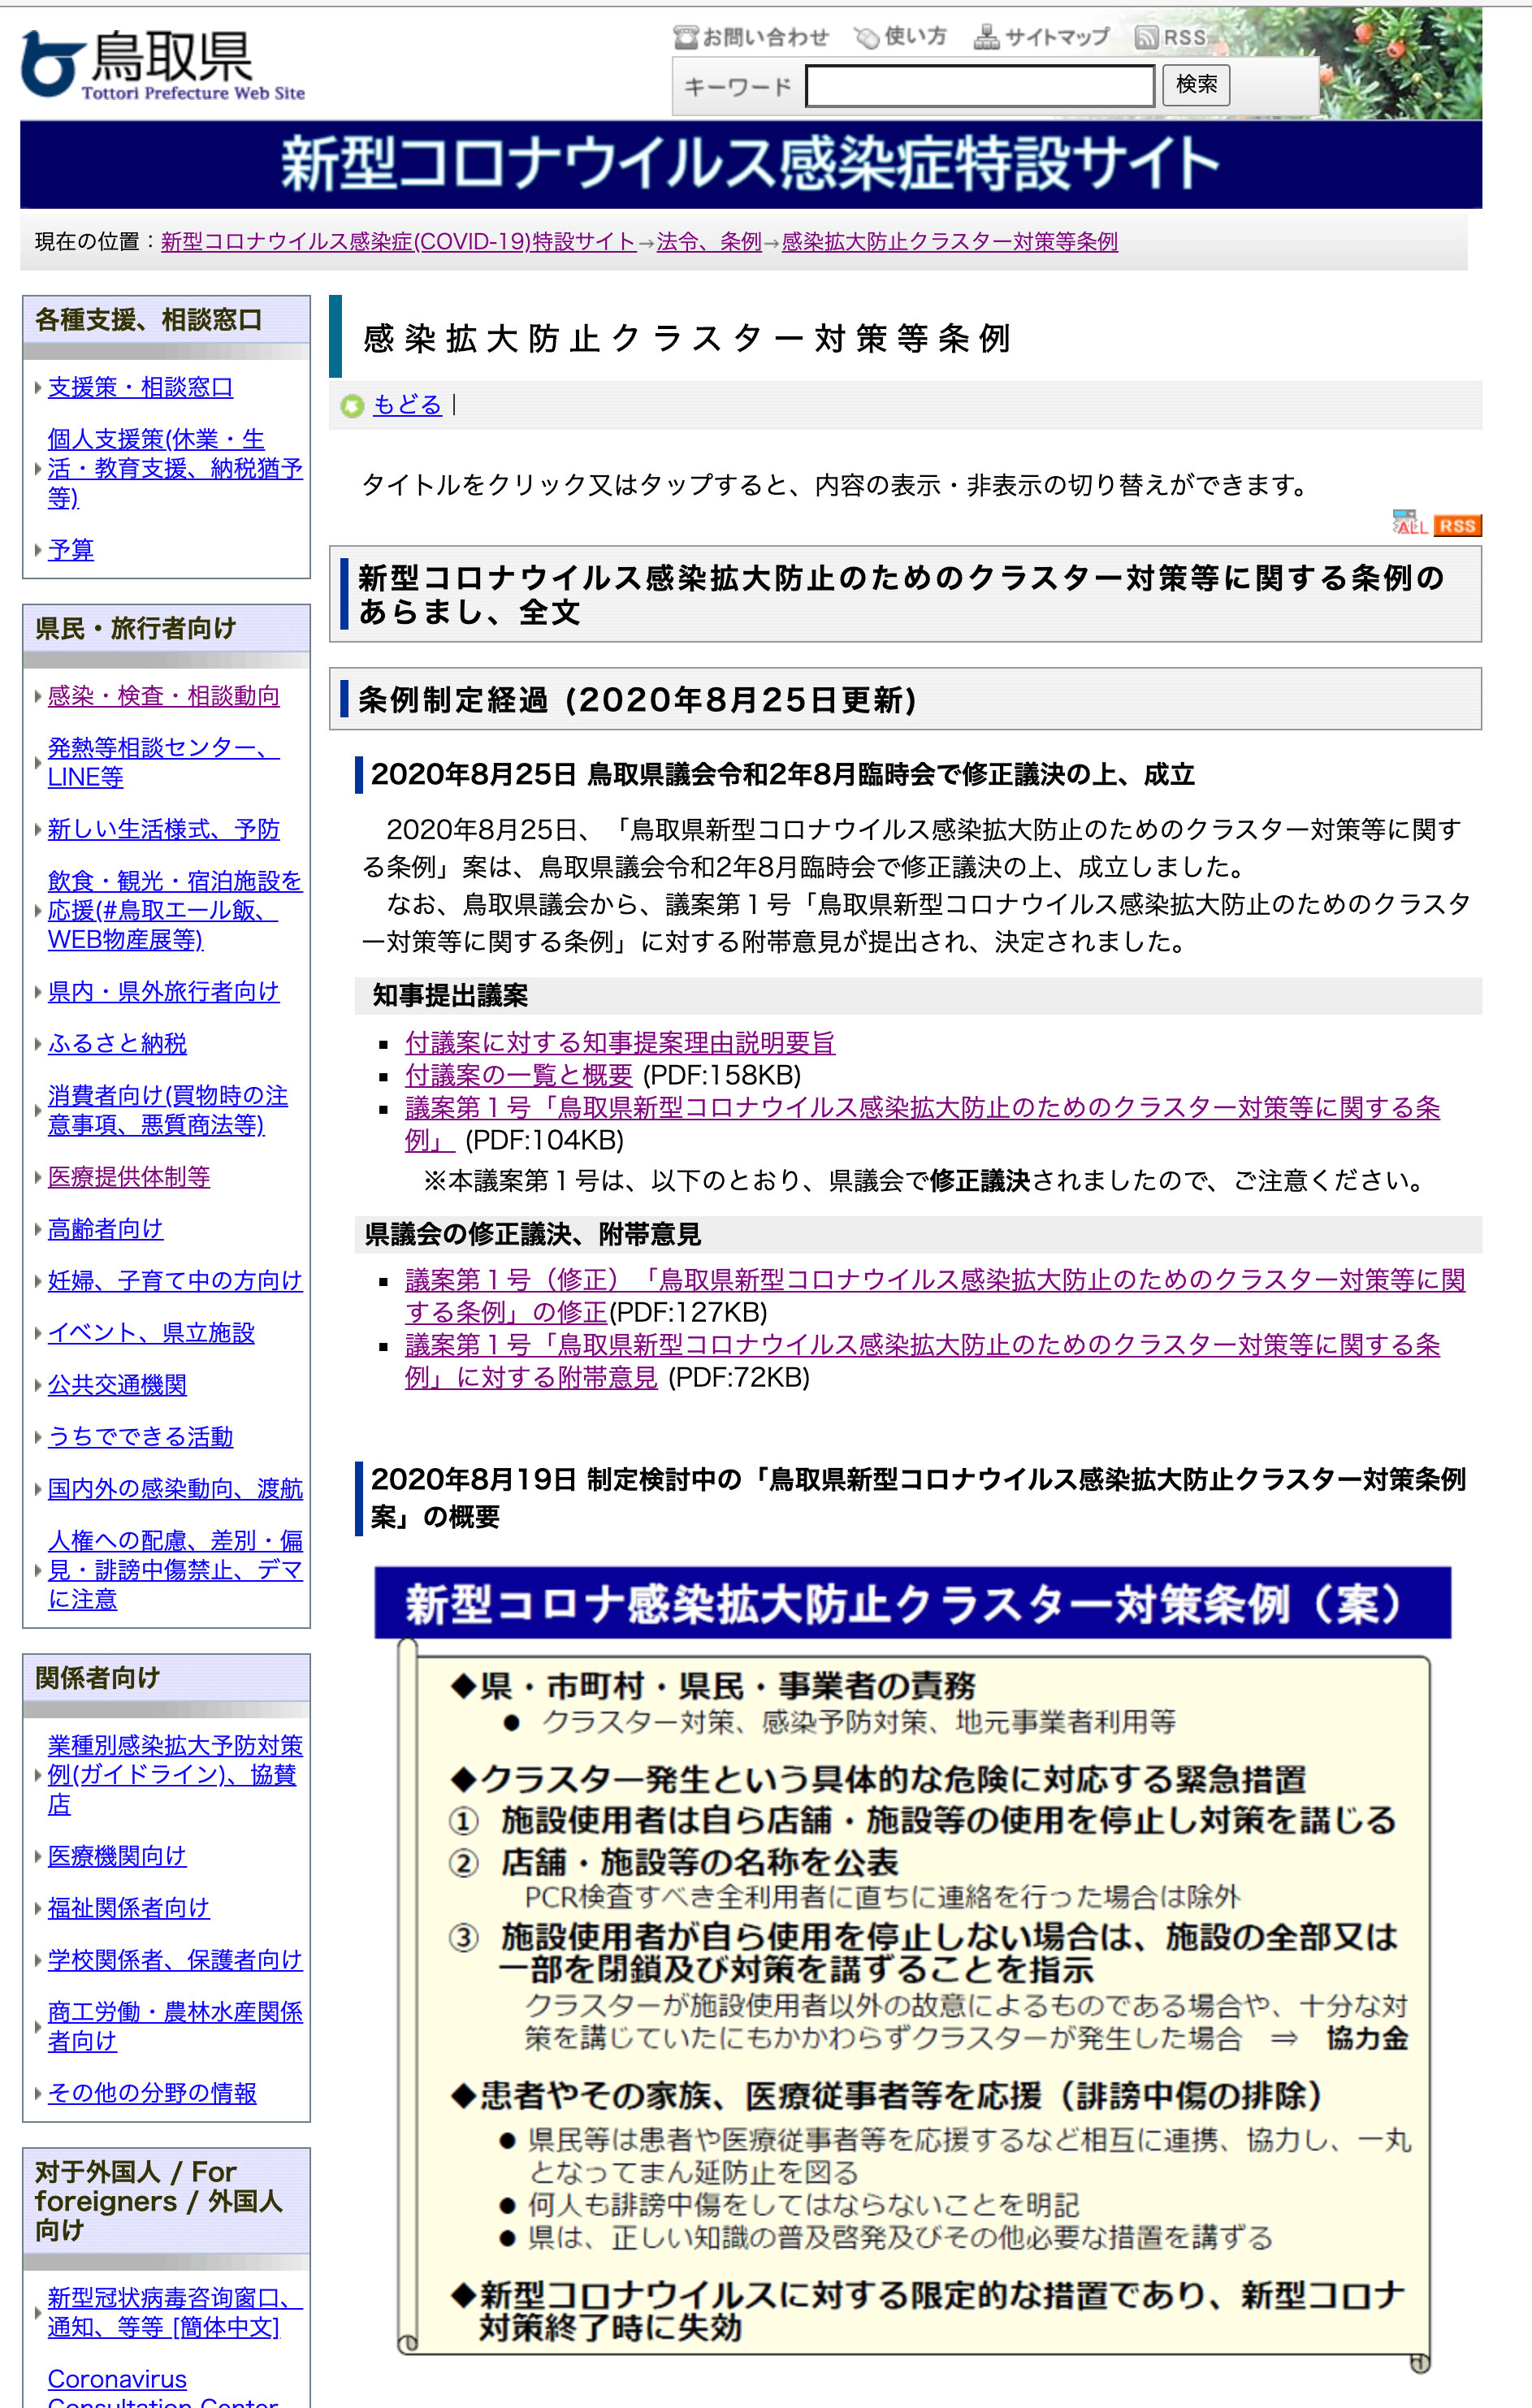Open the RSS link in the header
The image size is (1532, 2408).
pos(1171,37)
